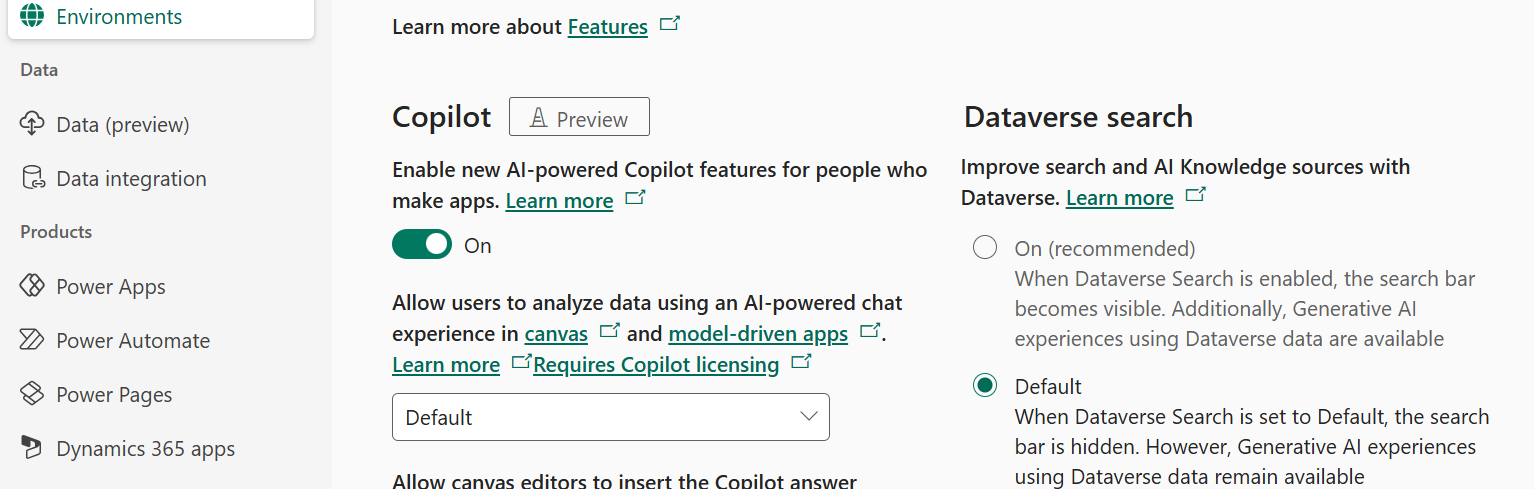Click the Data (preview) cloud icon
The image size is (1534, 489).
[32, 124]
